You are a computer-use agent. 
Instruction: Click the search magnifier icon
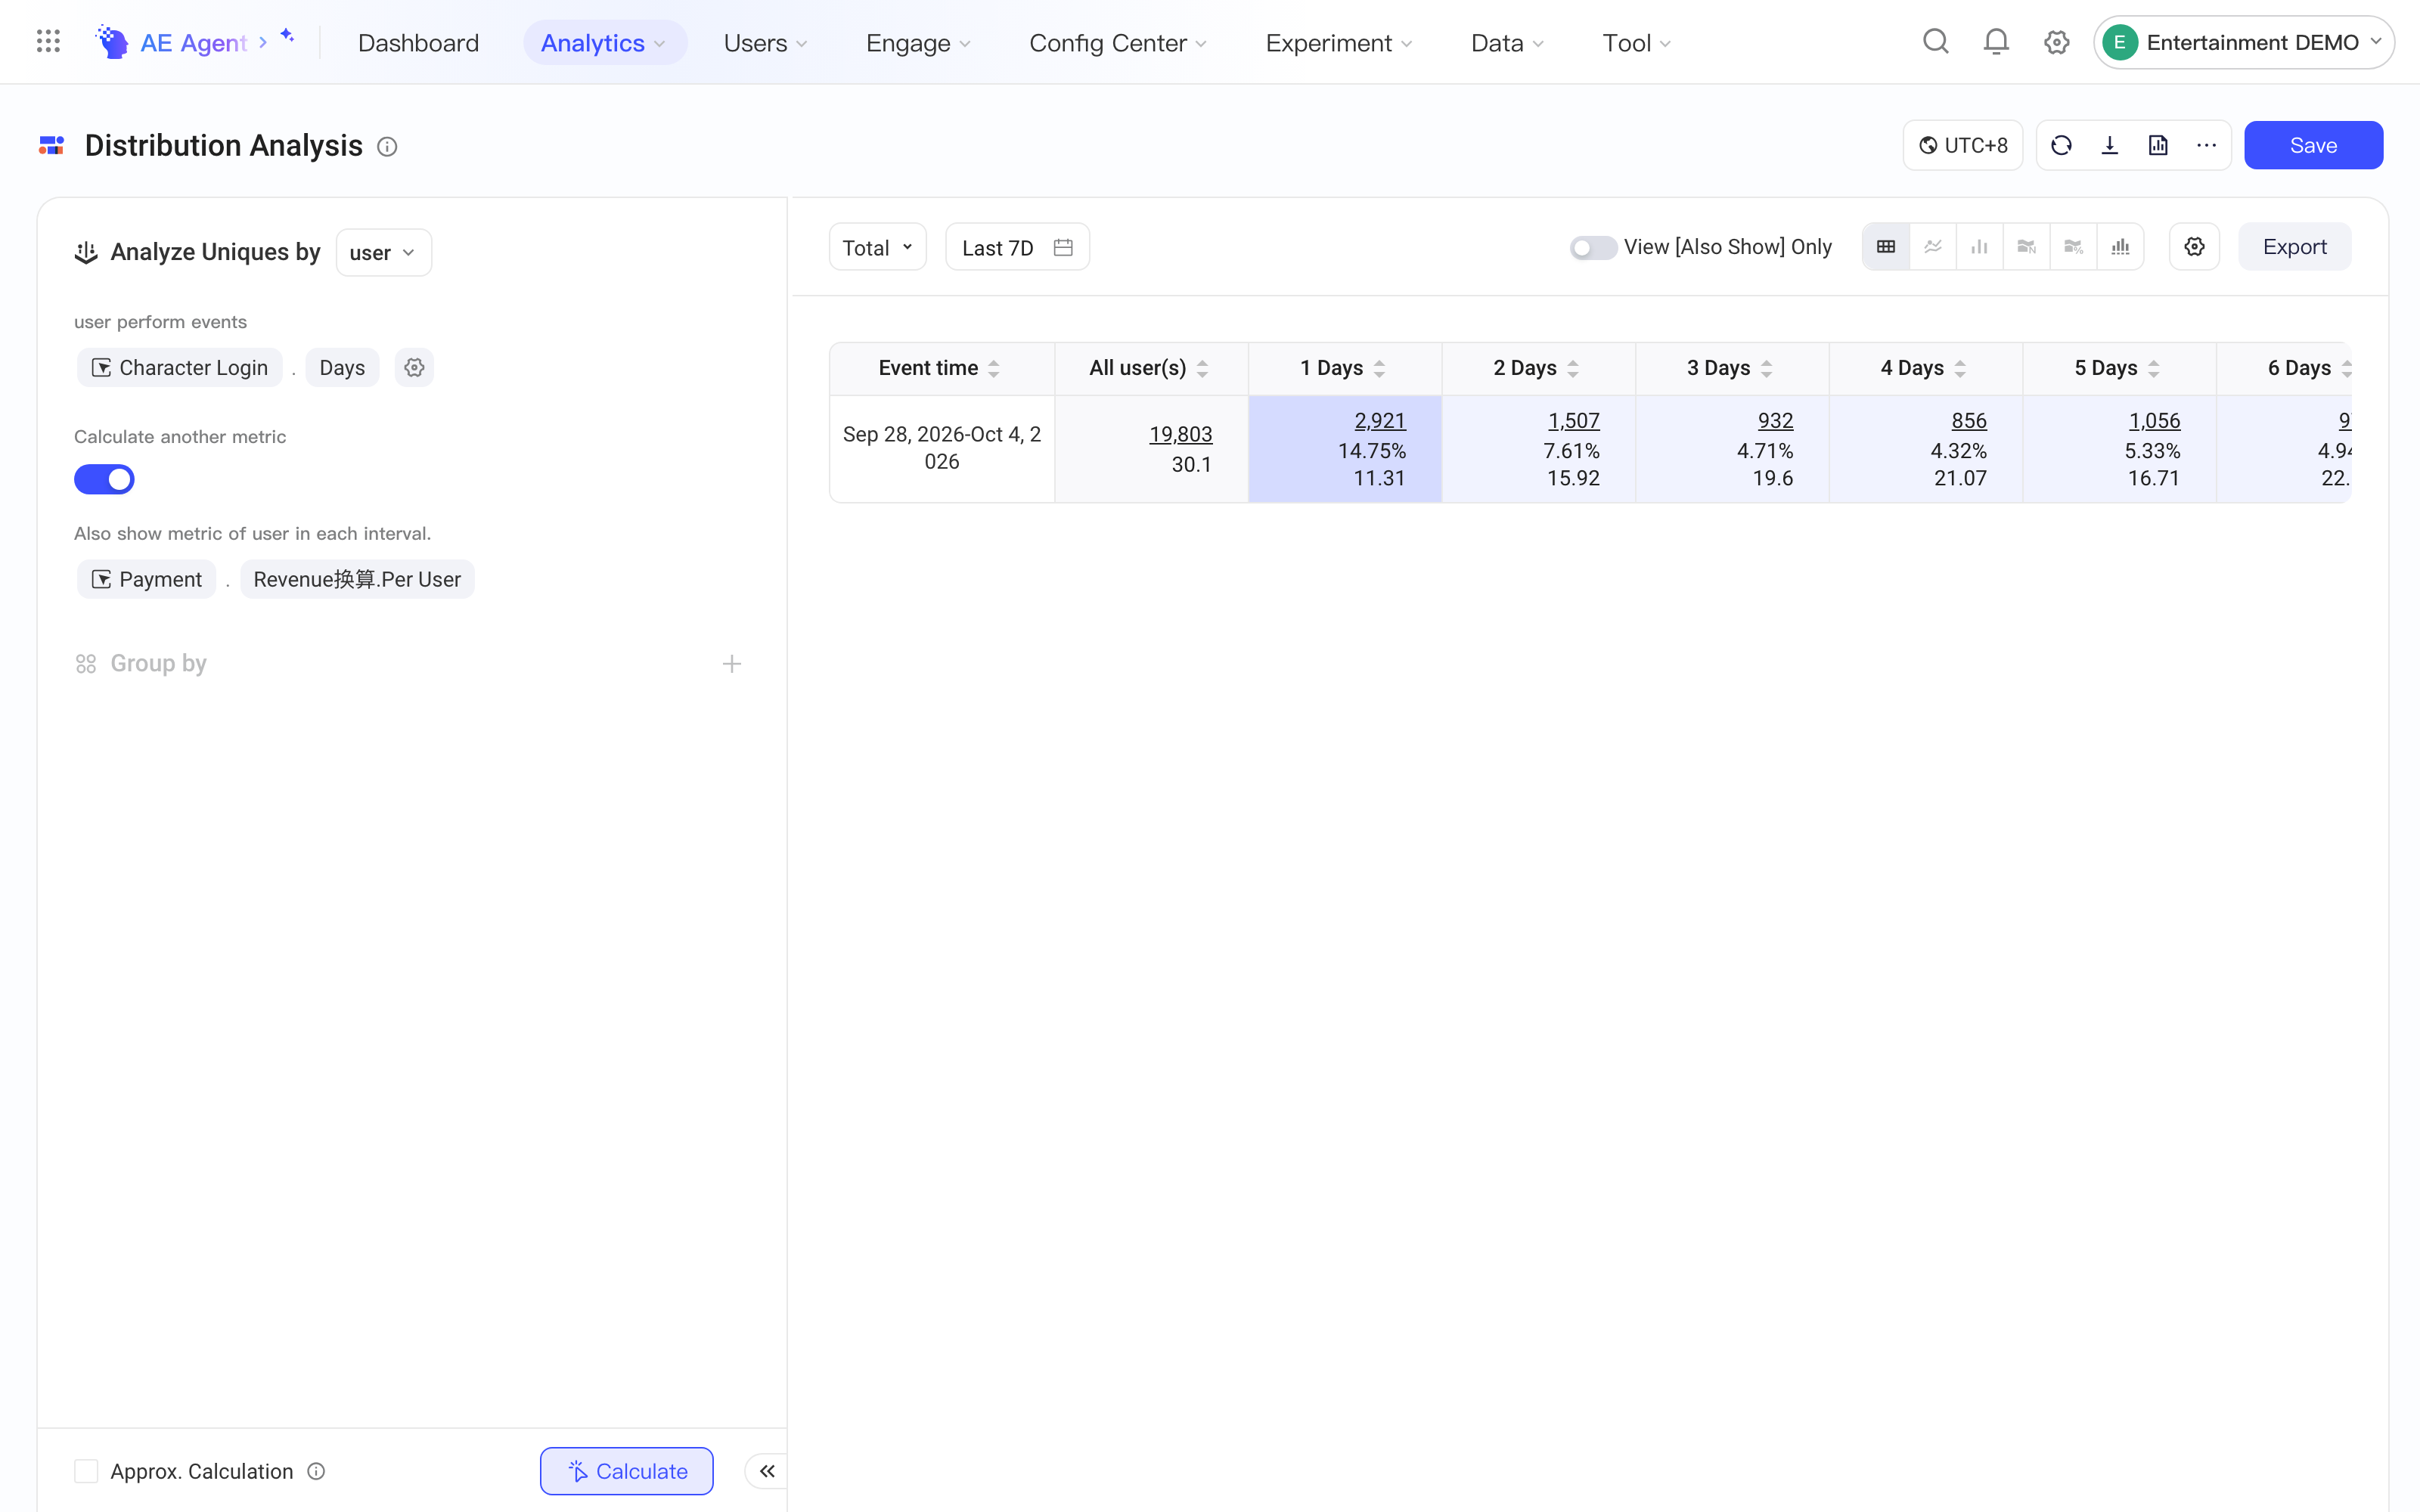click(1936, 42)
